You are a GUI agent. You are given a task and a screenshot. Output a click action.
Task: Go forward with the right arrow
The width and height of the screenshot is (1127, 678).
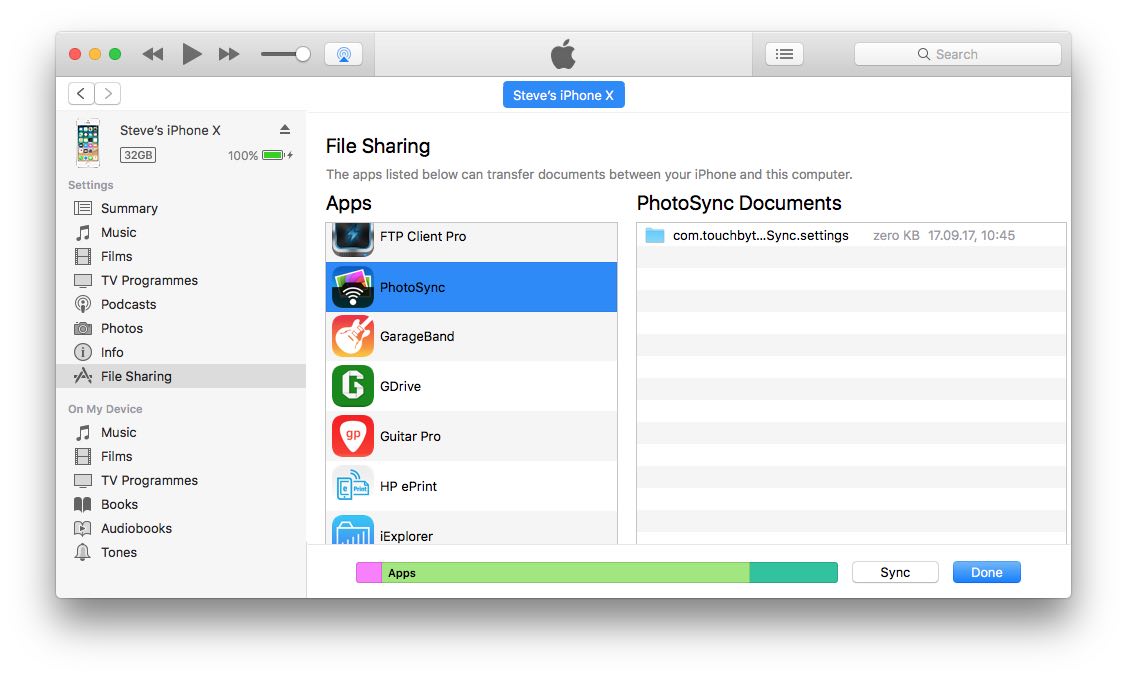pos(108,93)
